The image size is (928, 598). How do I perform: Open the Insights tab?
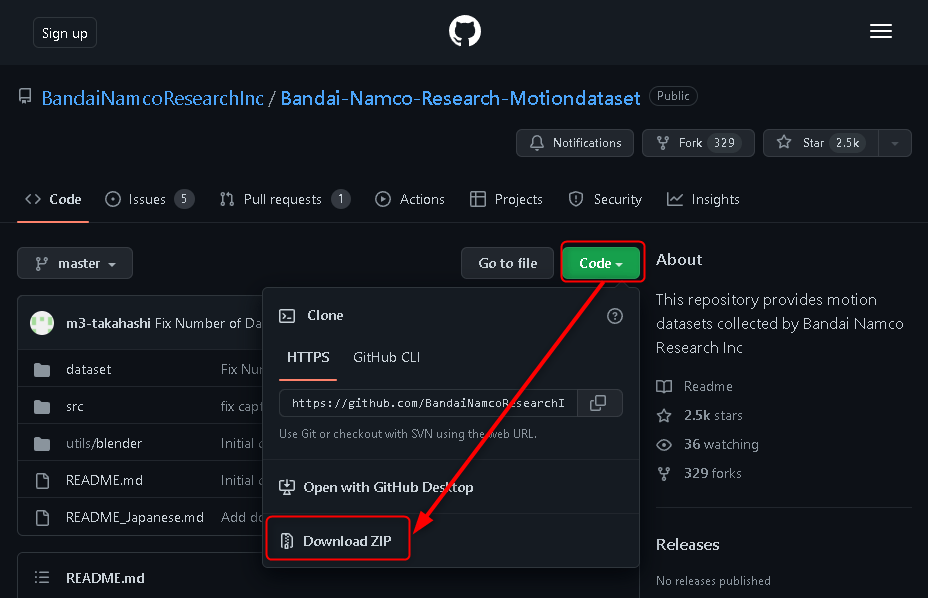tap(703, 200)
